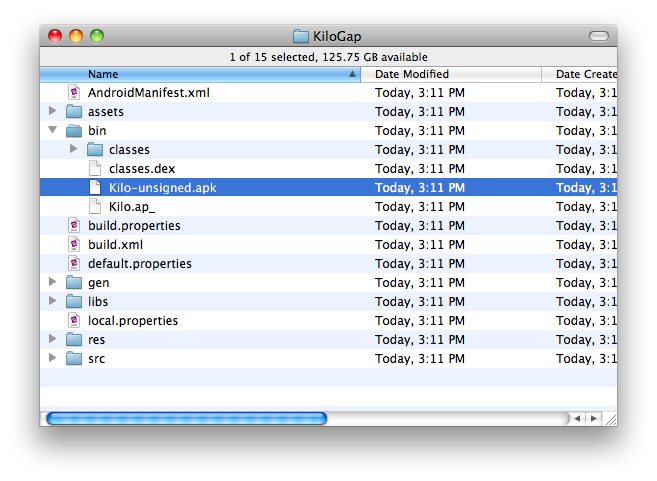
Task: Expand the gen folder disclosure triangle
Action: coord(52,282)
